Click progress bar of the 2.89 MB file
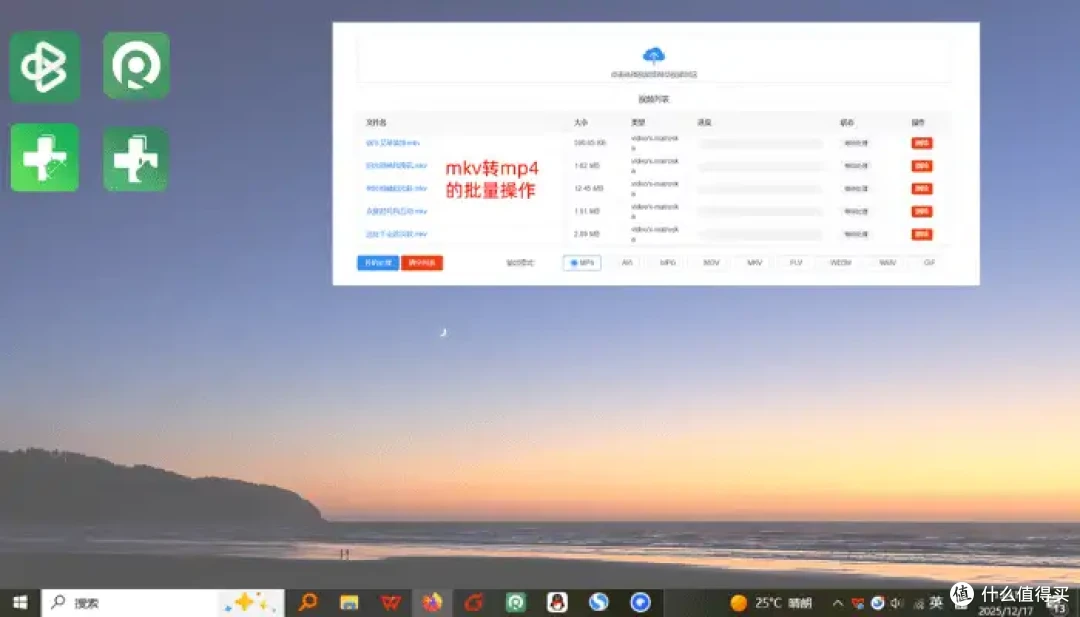 coord(760,234)
